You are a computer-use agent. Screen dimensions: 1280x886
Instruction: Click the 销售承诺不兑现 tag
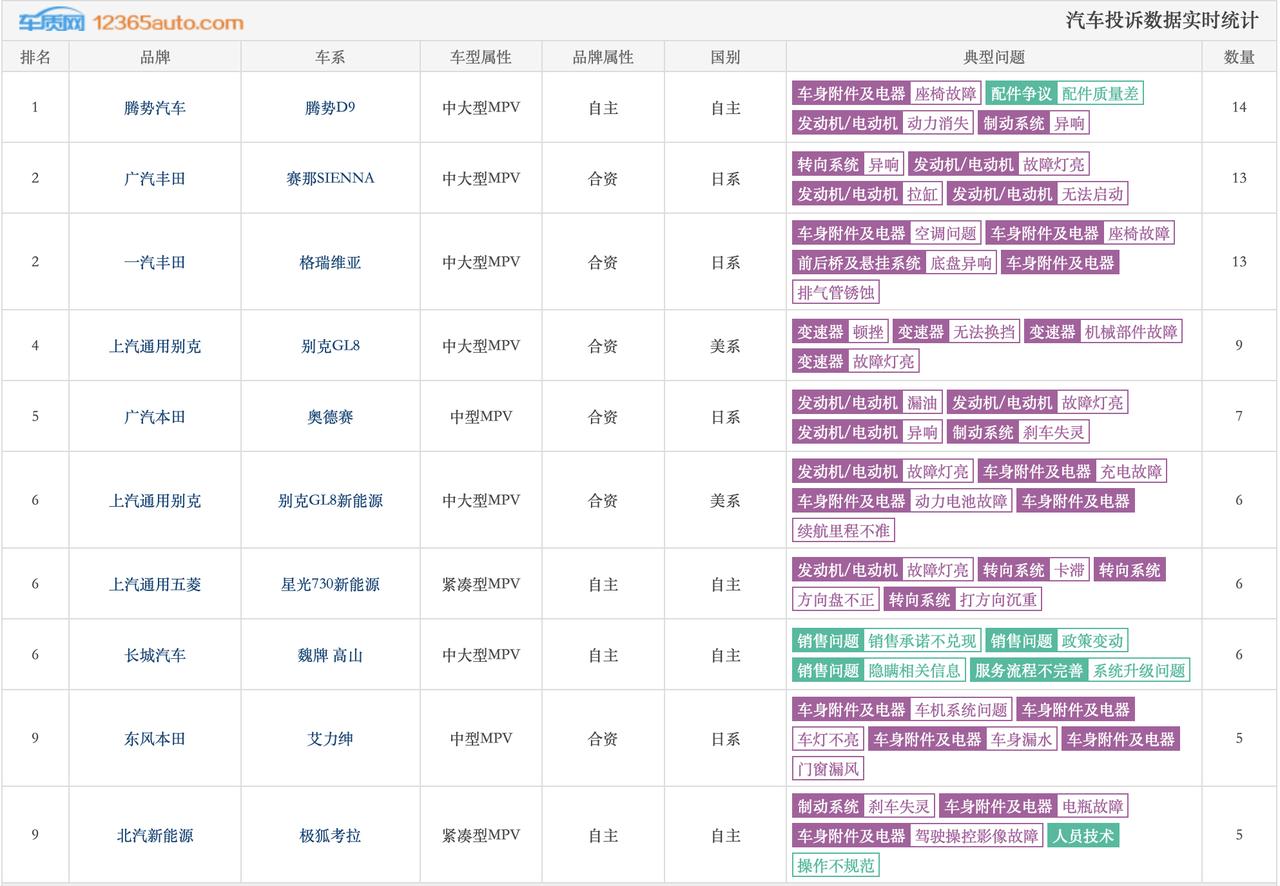pos(925,641)
